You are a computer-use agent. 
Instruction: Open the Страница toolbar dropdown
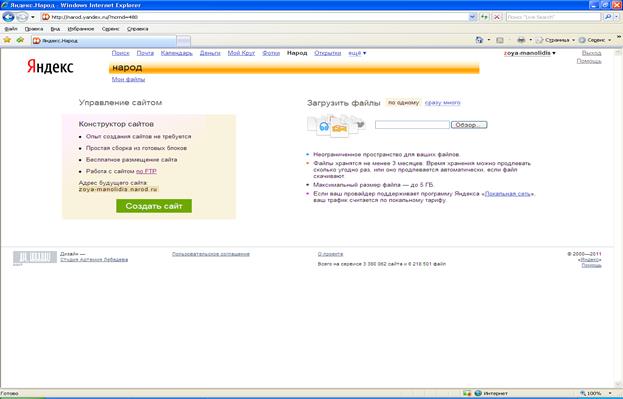[x=555, y=40]
